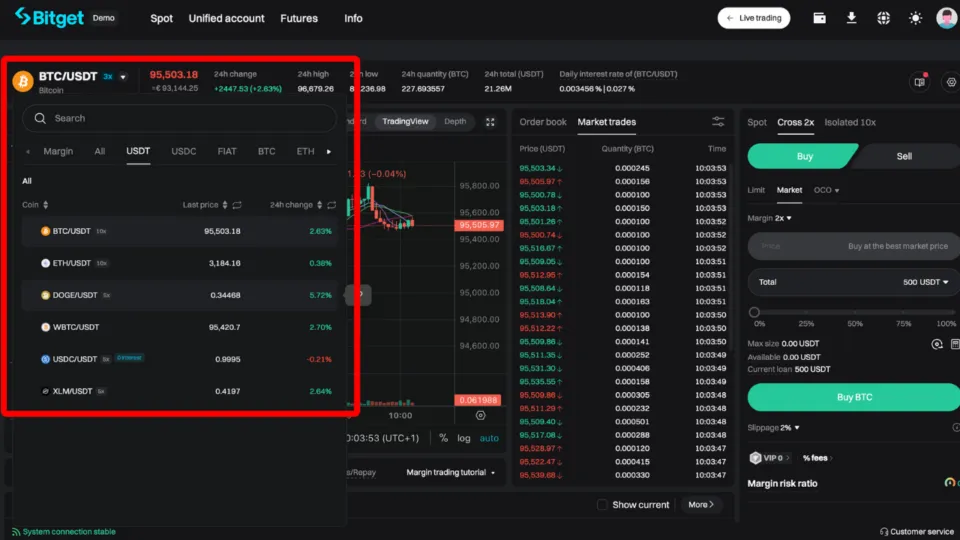Expand the Margin trading tutorial dropdown
Screen dimensions: 960x540
point(451,472)
